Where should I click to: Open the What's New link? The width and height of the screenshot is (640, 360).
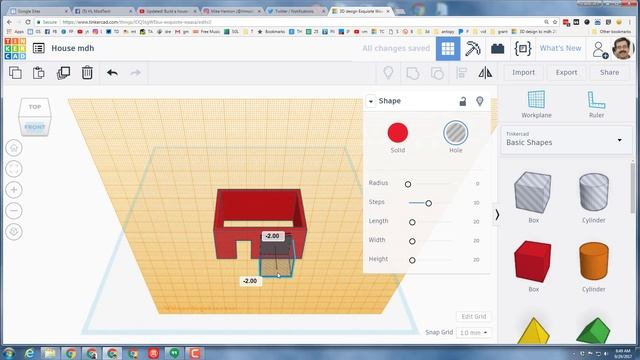pos(560,48)
